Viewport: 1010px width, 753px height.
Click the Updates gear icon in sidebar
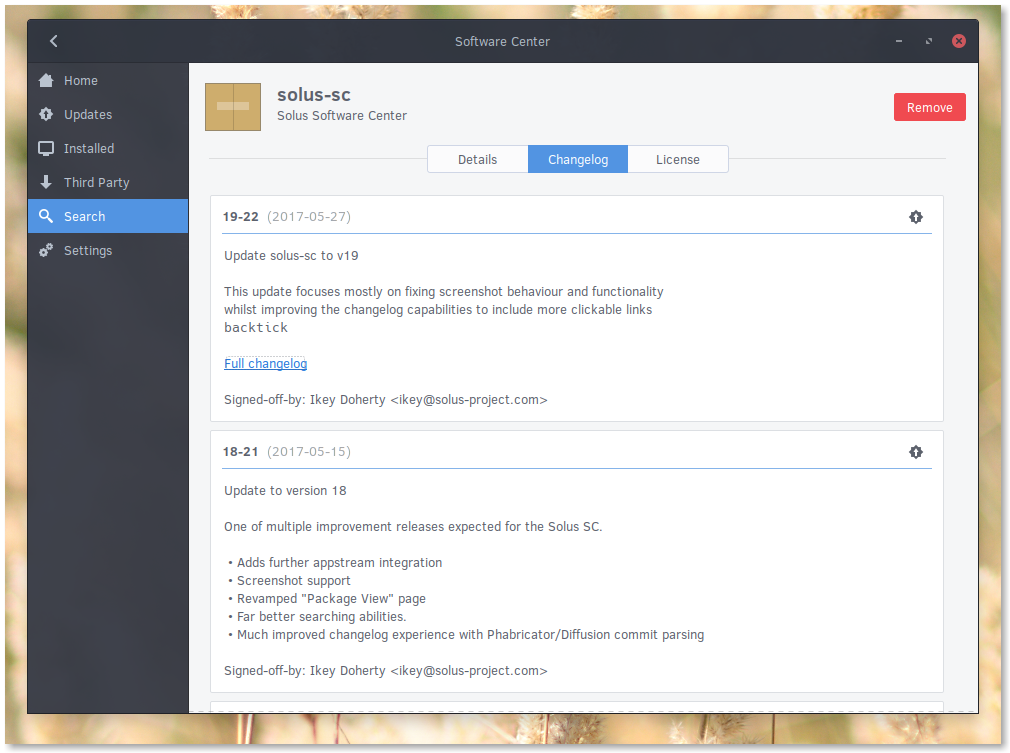click(46, 115)
